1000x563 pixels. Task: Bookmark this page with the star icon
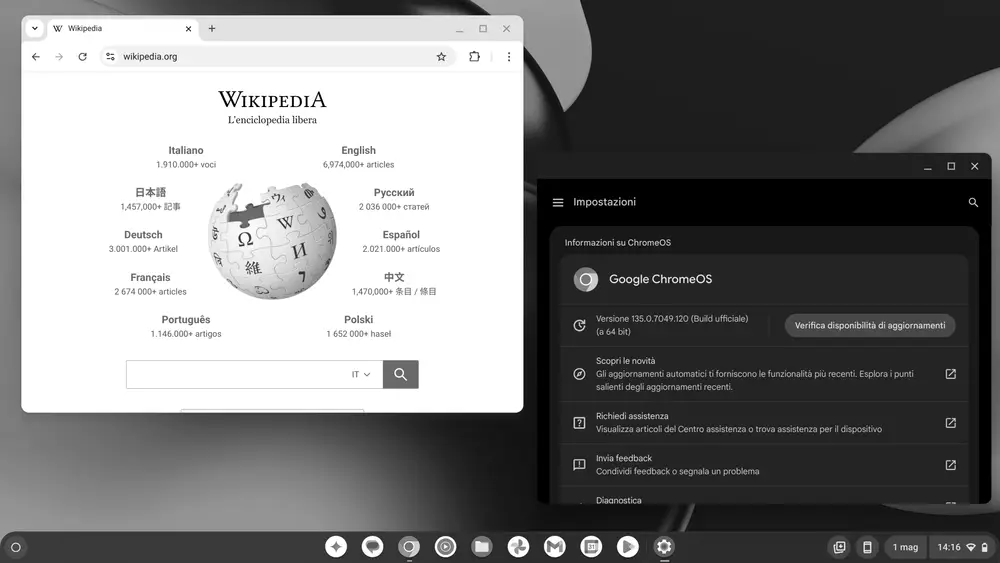pos(441,57)
